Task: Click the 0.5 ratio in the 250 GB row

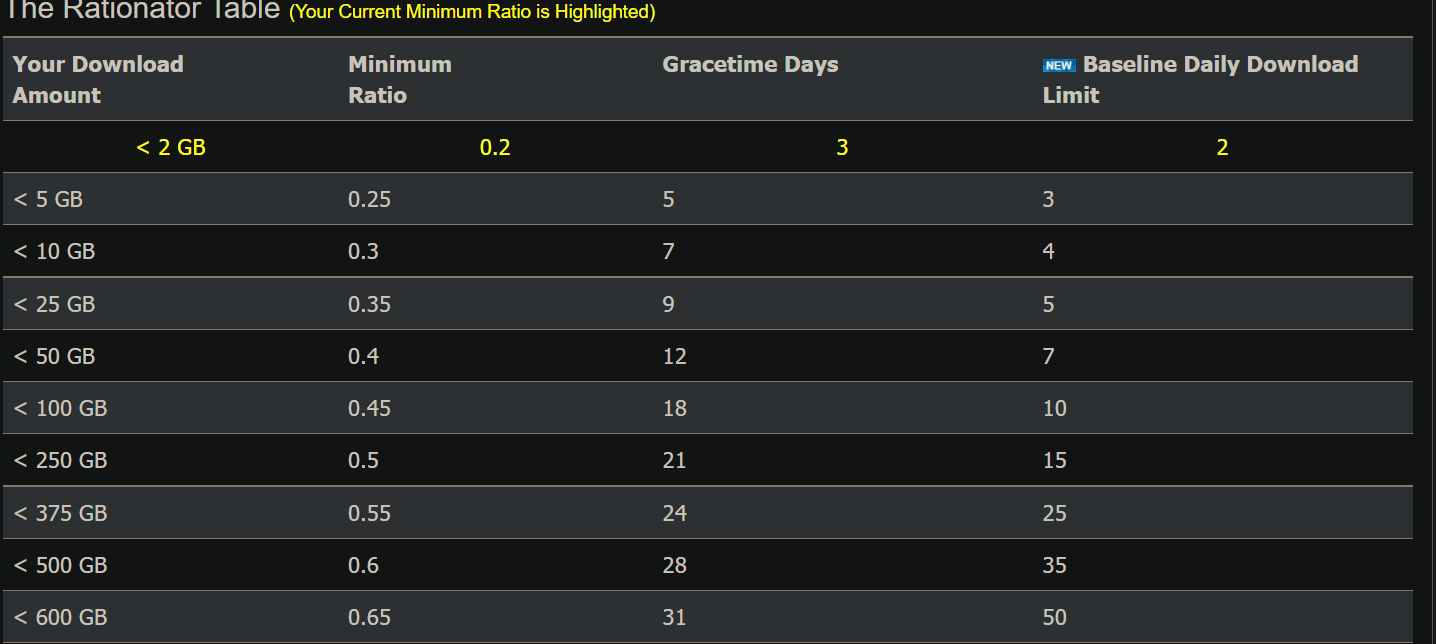Action: click(363, 461)
